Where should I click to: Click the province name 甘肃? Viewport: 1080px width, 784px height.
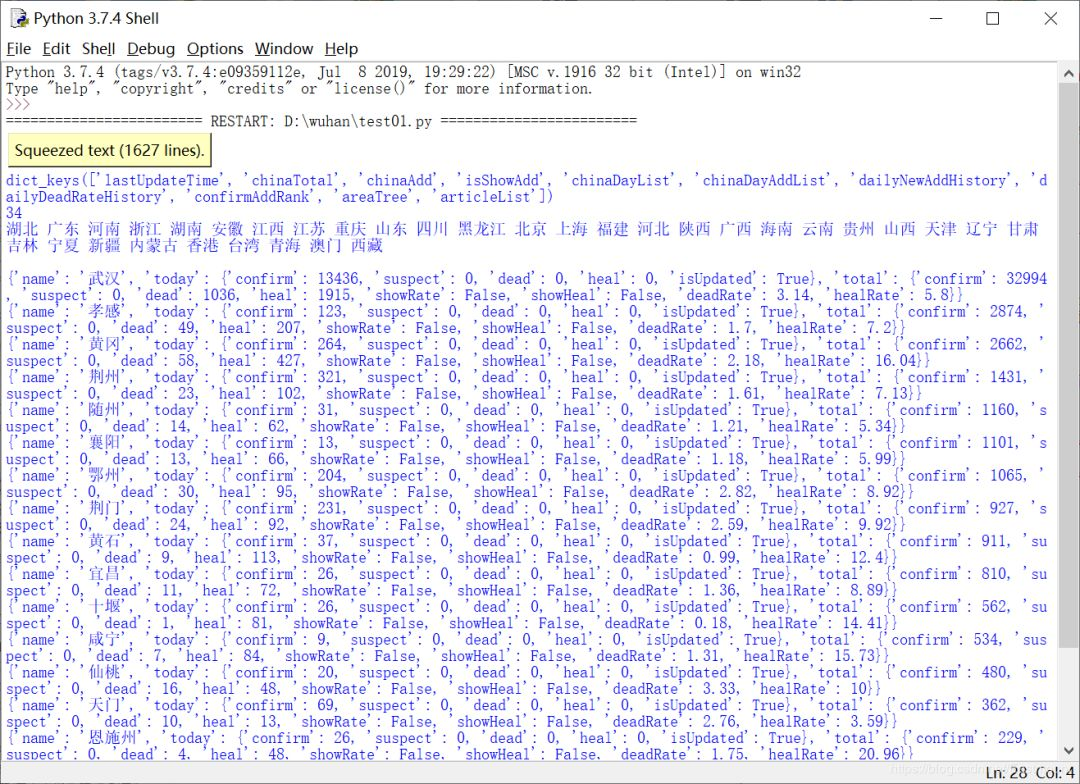point(1023,229)
